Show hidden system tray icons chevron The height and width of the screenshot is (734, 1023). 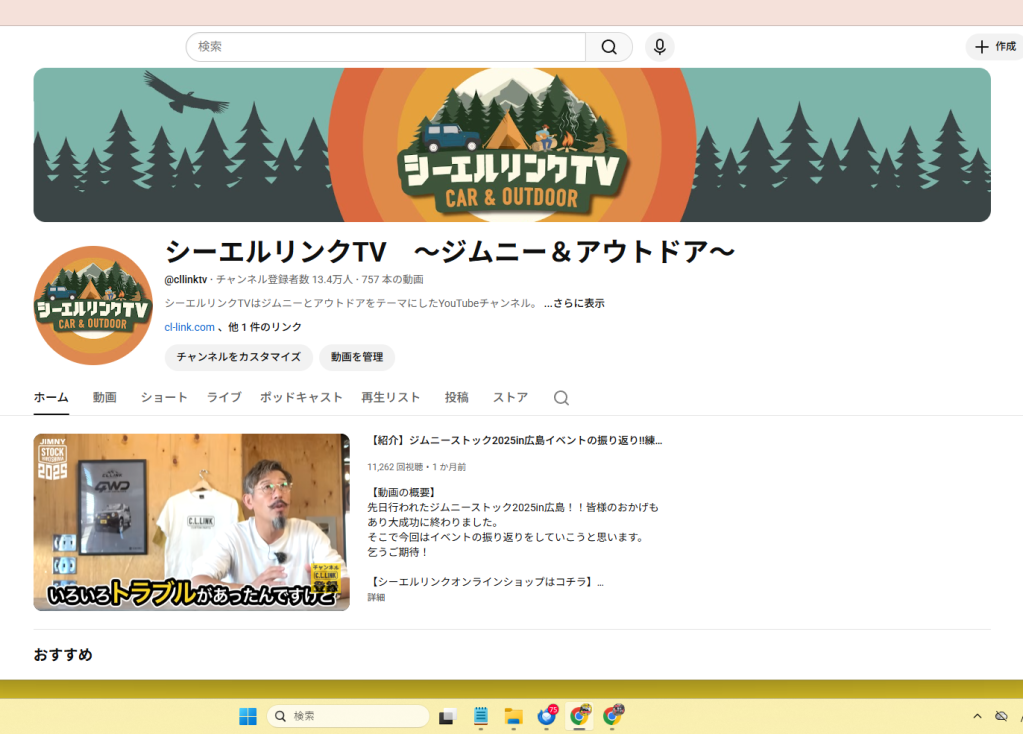click(x=977, y=716)
